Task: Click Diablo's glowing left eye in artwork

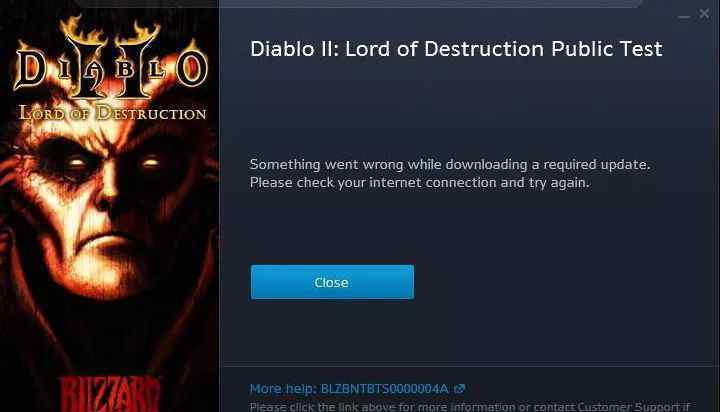Action: coord(77,162)
